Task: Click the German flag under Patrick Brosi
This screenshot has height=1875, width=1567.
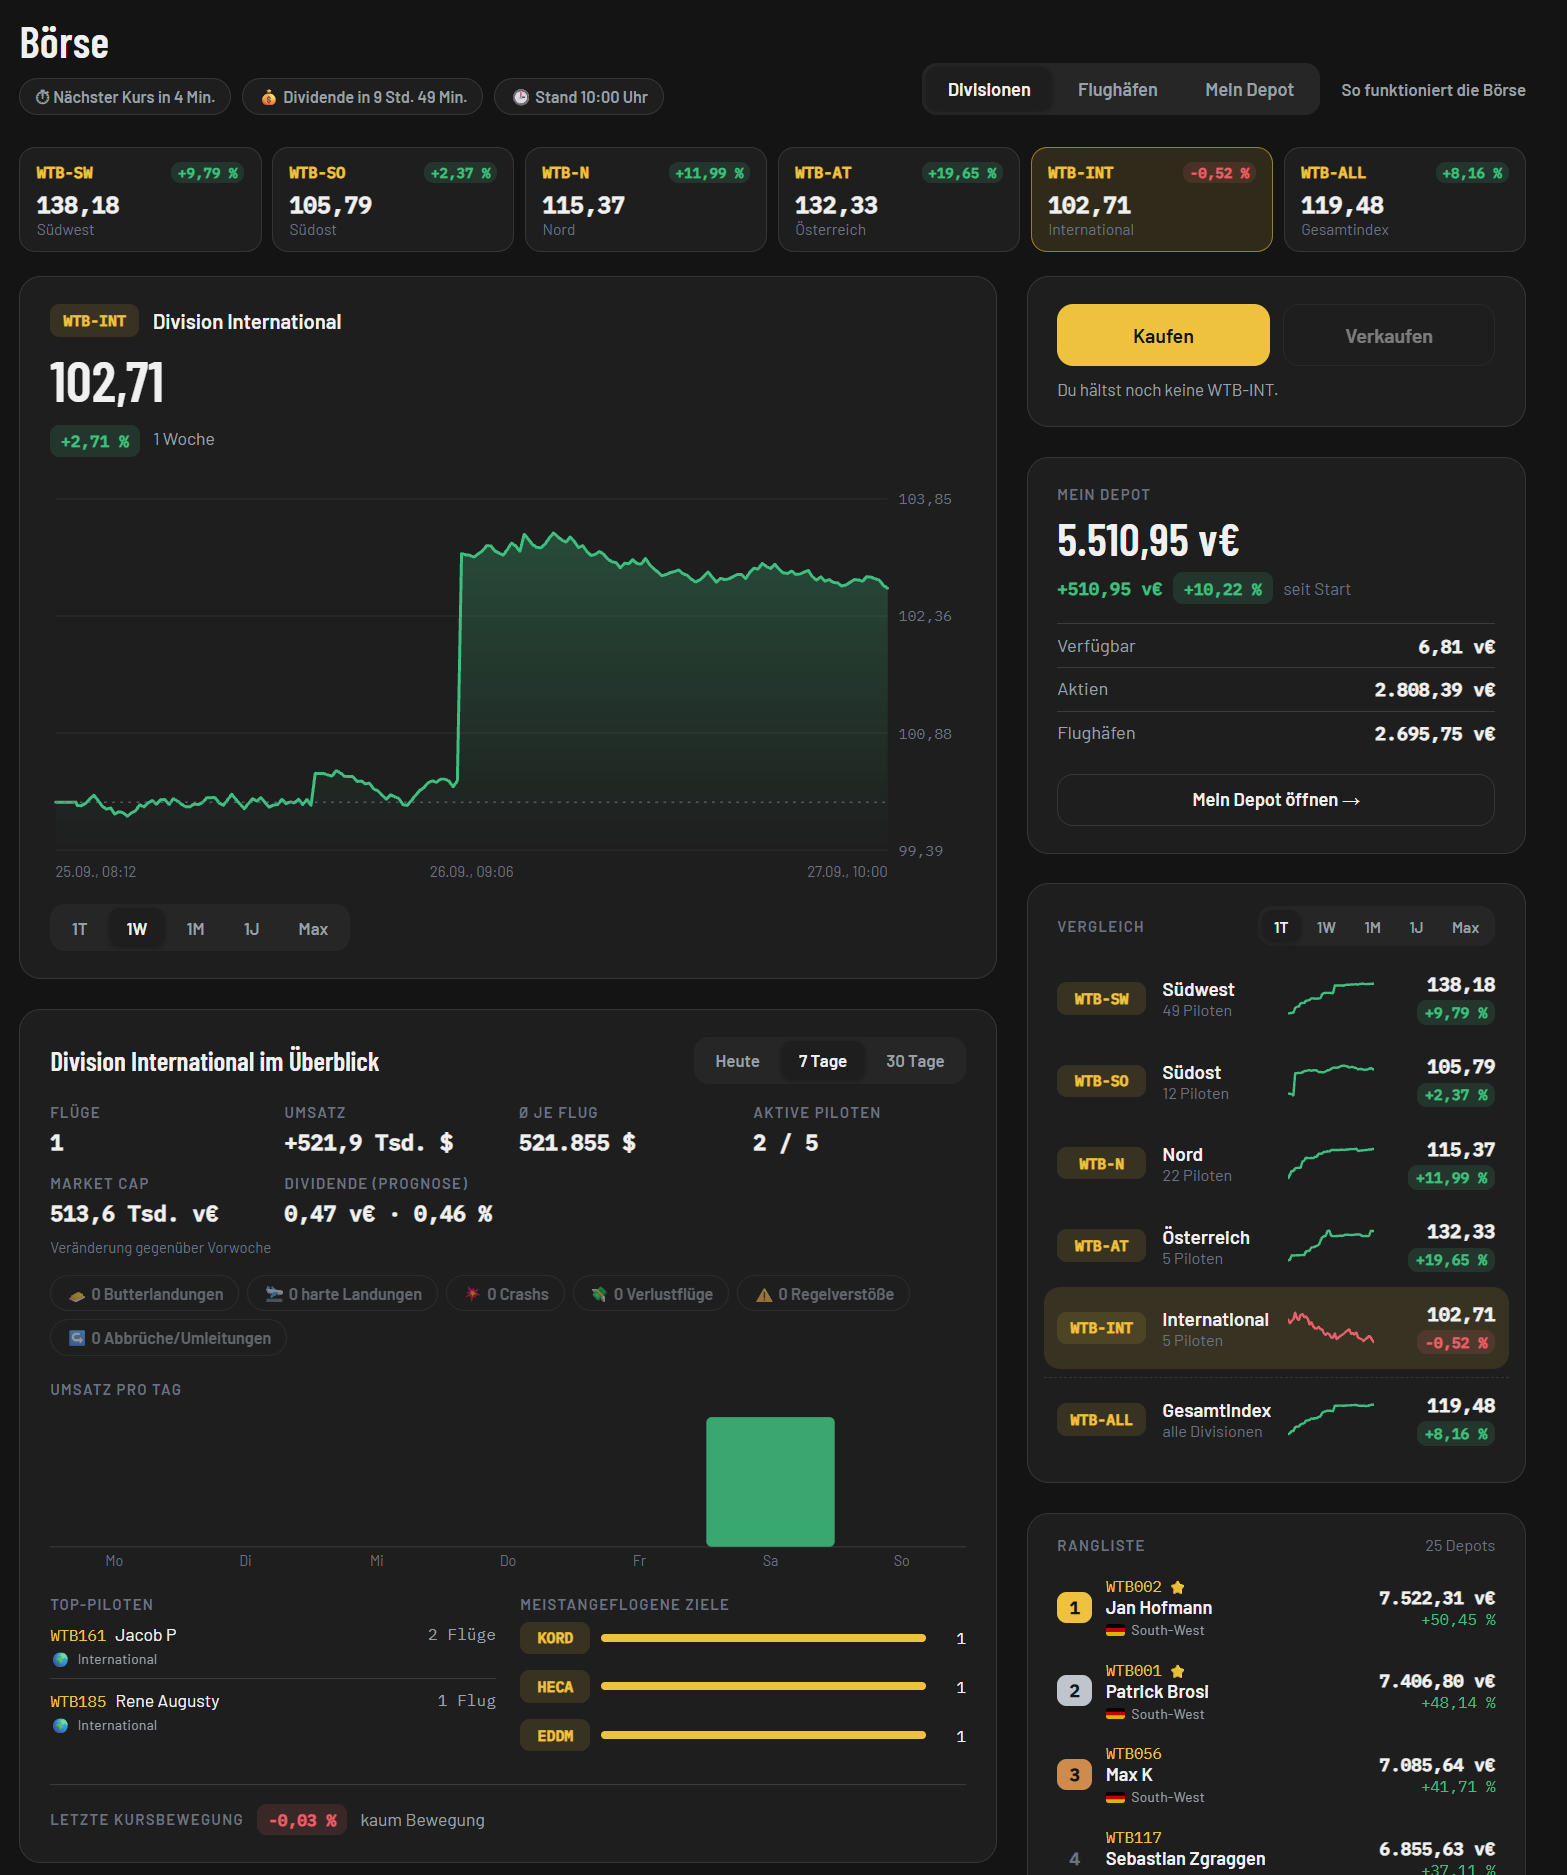Action: pos(1115,1715)
